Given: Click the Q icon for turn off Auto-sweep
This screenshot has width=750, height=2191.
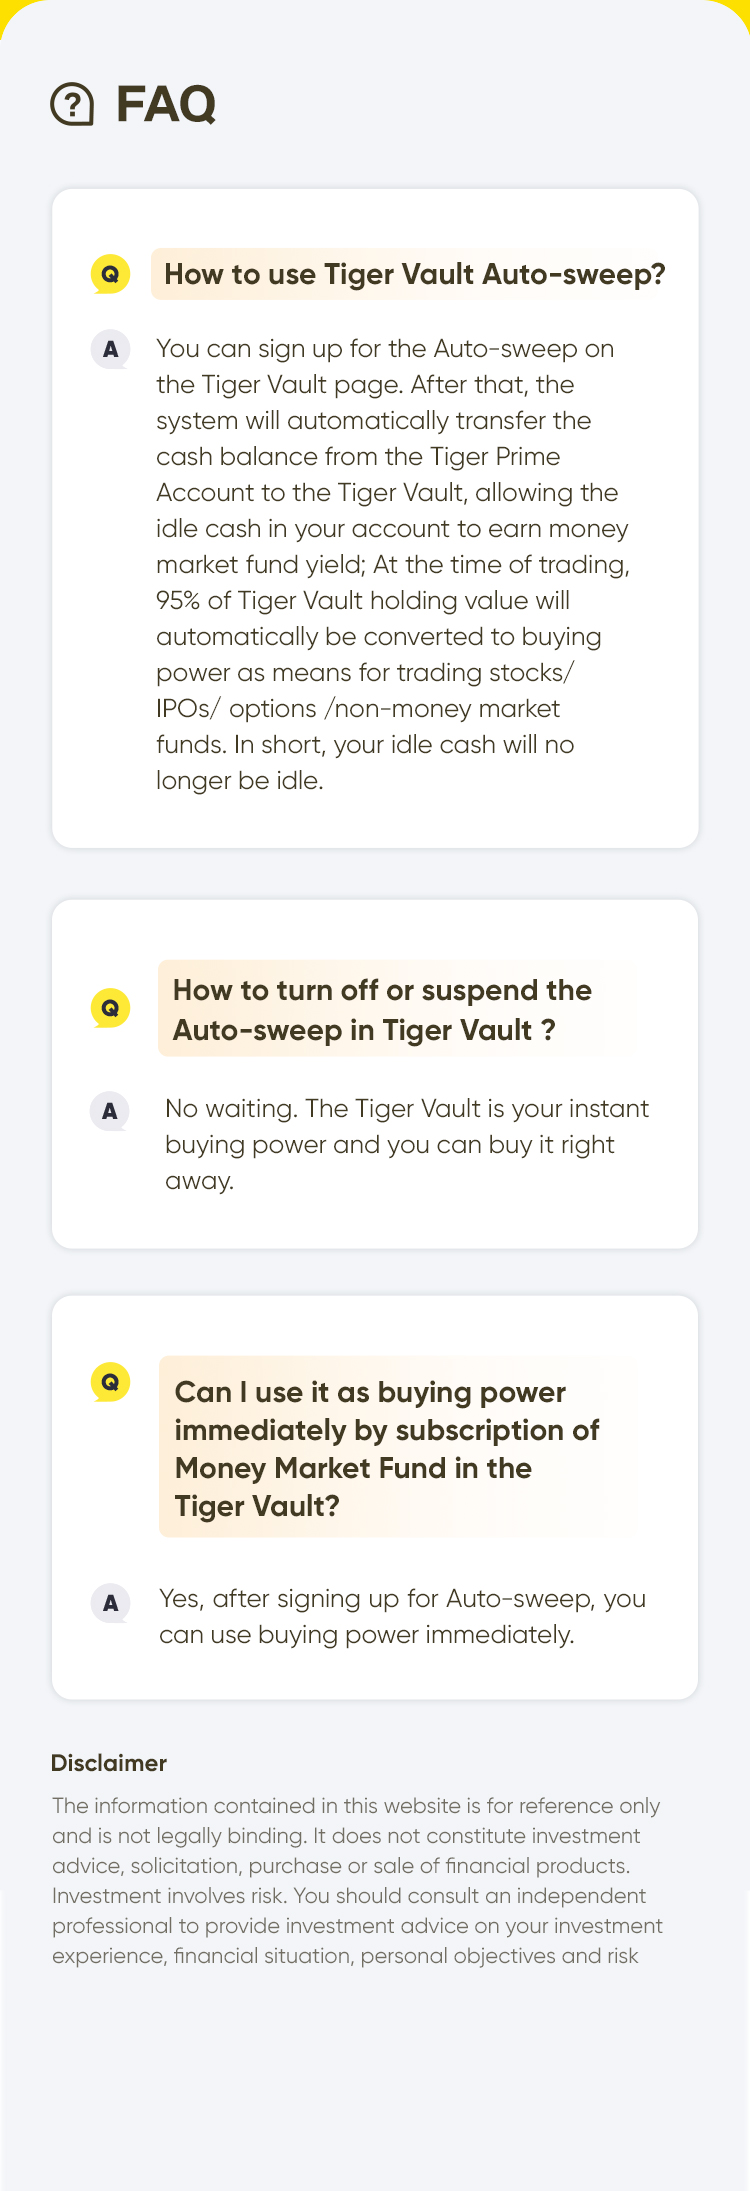Looking at the screenshot, I should tap(110, 1008).
